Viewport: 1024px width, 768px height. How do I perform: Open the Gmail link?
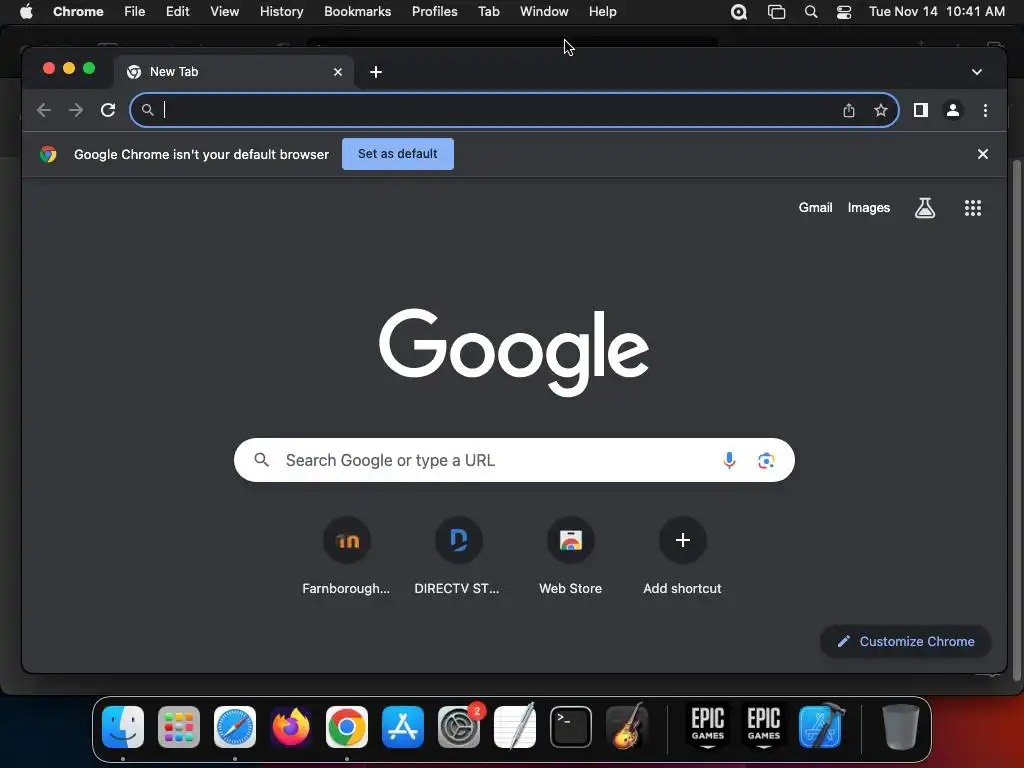pos(815,208)
